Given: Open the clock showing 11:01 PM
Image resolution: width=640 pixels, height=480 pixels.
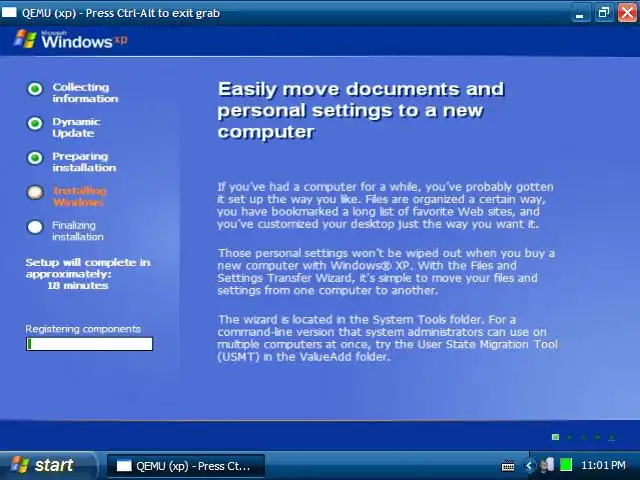Looking at the screenshot, I should [603, 465].
